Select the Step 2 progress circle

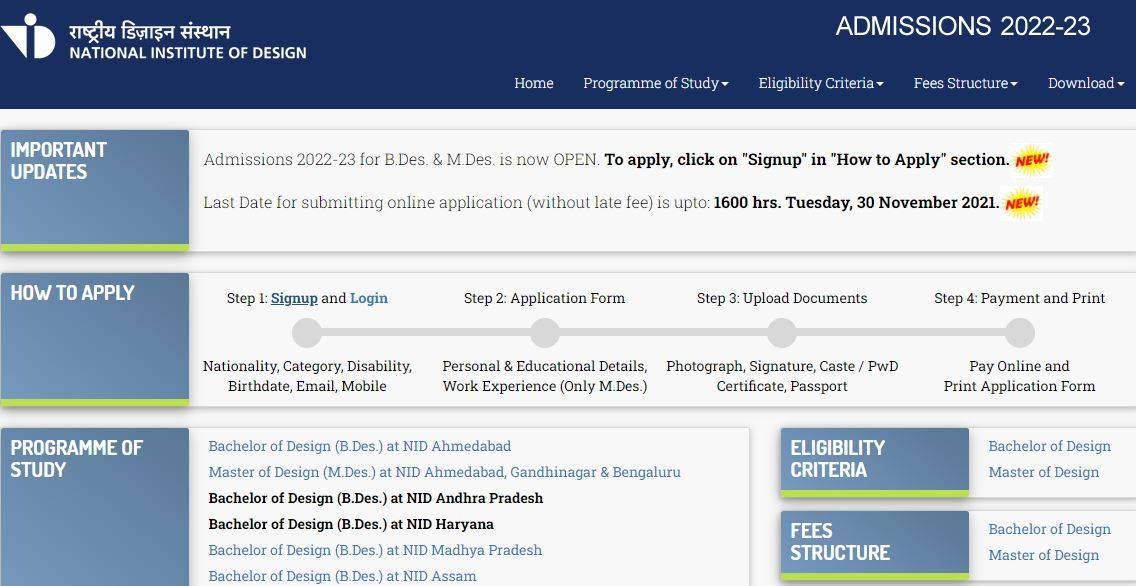coord(545,333)
